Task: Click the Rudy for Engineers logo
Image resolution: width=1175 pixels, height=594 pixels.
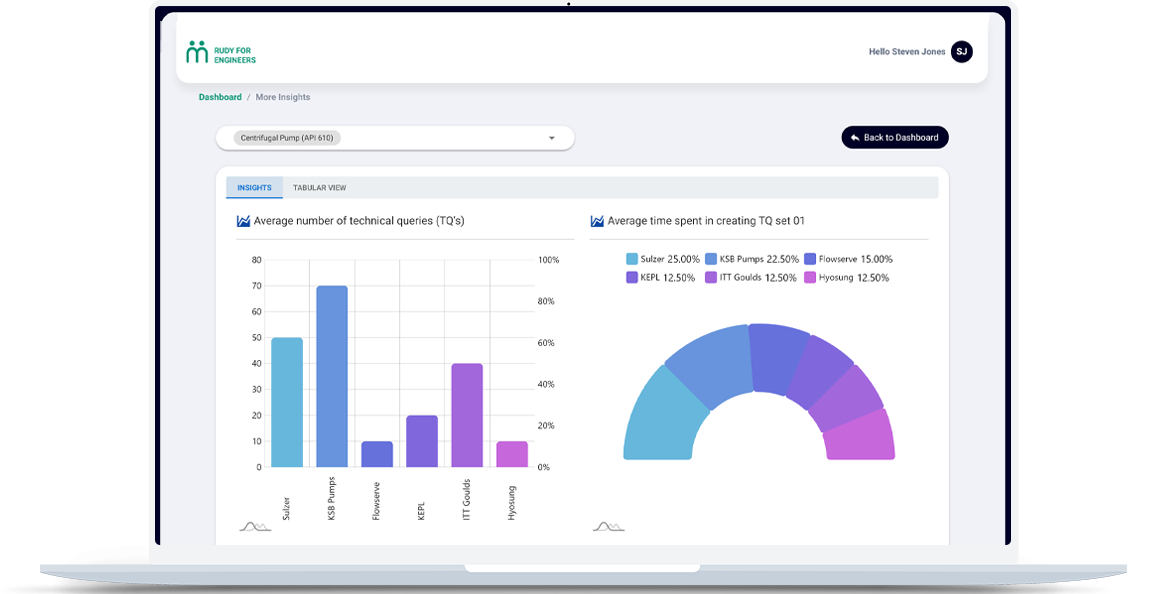Action: pyautogui.click(x=221, y=52)
